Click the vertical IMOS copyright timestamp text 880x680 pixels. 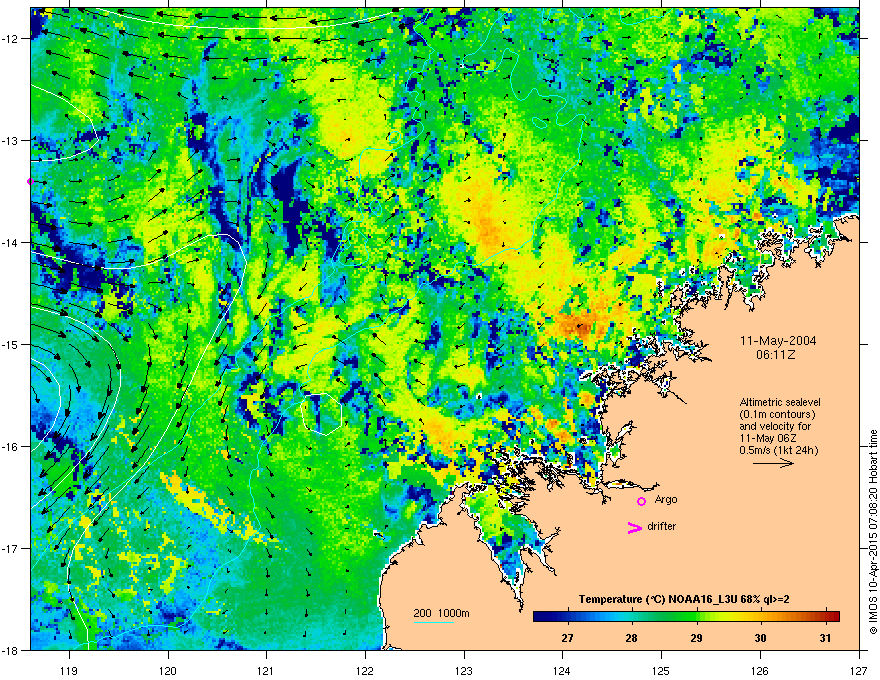(x=873, y=532)
